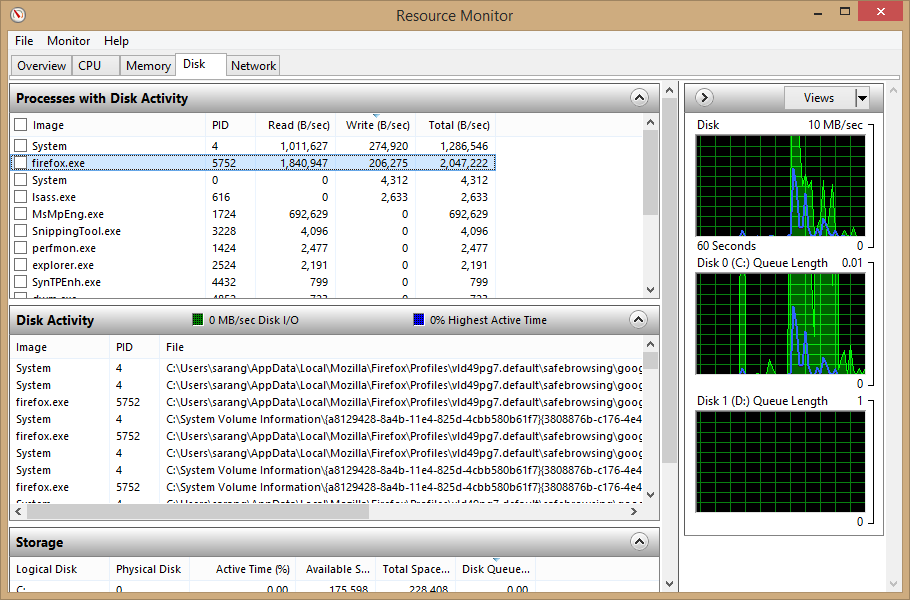Switch to the Overview tab
This screenshot has height=600, width=910.
tap(41, 66)
